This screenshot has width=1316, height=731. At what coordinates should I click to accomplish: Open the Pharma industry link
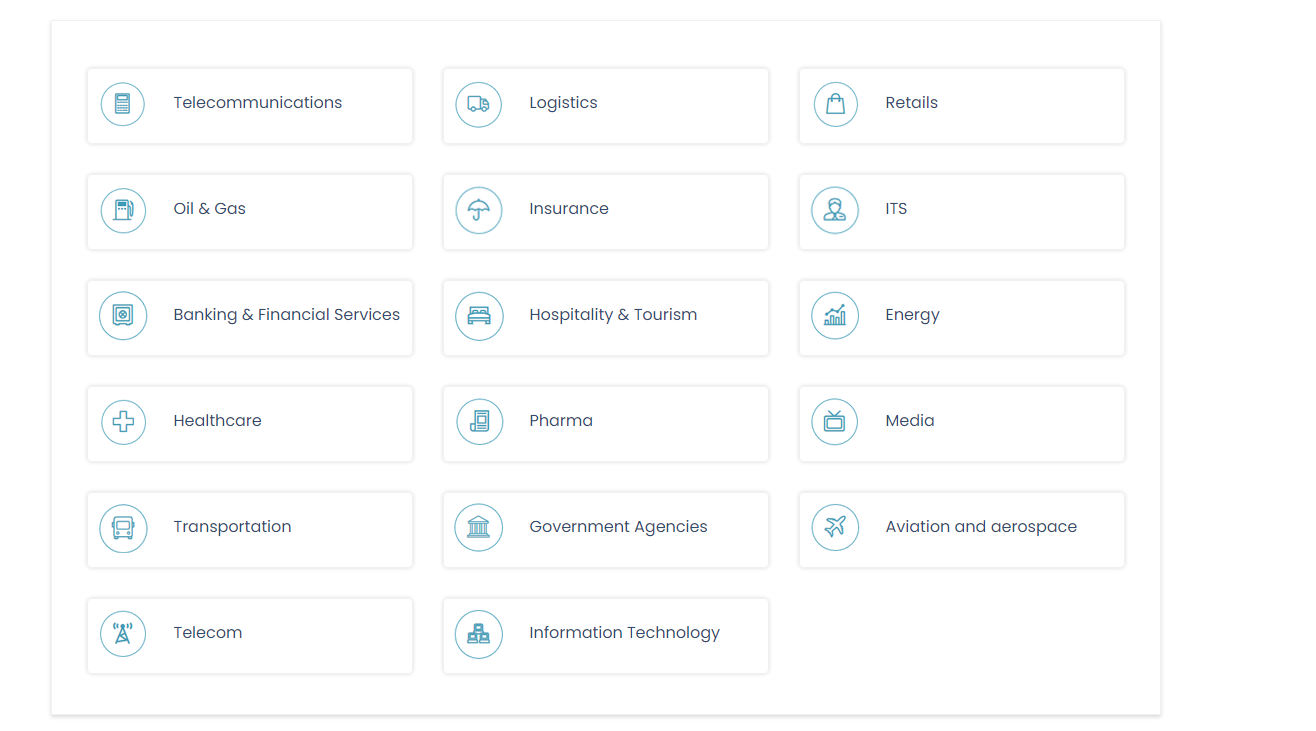(x=561, y=421)
